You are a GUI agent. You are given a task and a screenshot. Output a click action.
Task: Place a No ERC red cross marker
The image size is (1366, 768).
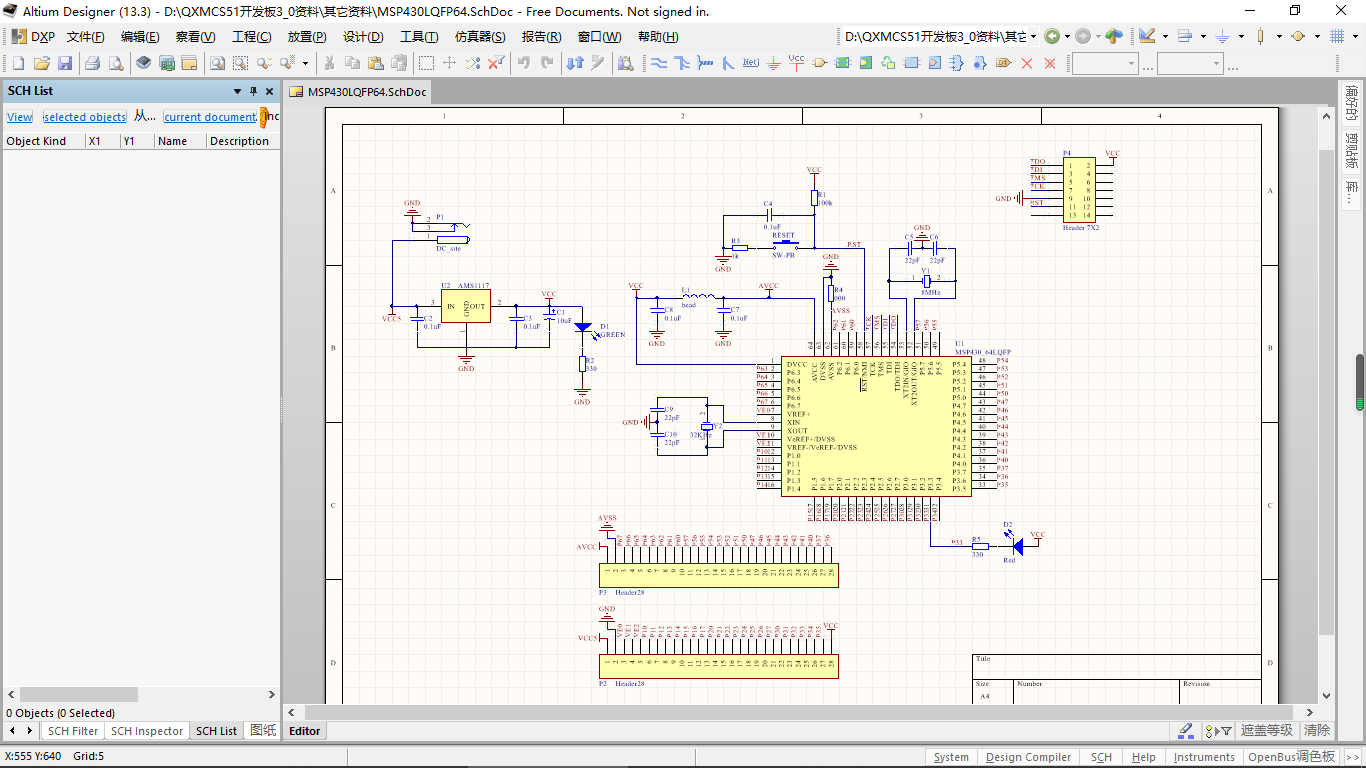(1026, 63)
